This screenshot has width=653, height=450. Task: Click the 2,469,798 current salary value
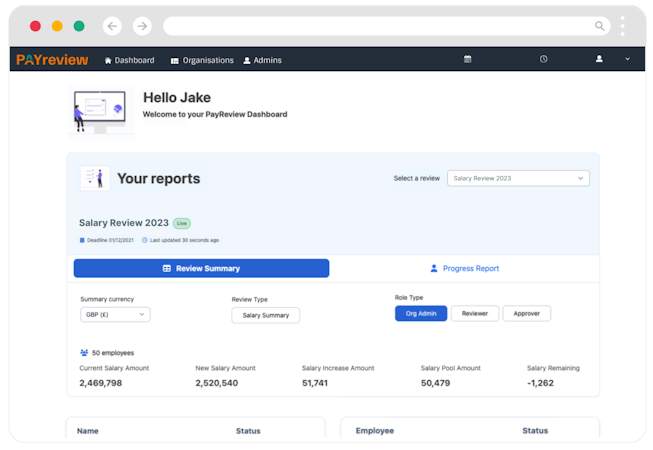coord(101,383)
